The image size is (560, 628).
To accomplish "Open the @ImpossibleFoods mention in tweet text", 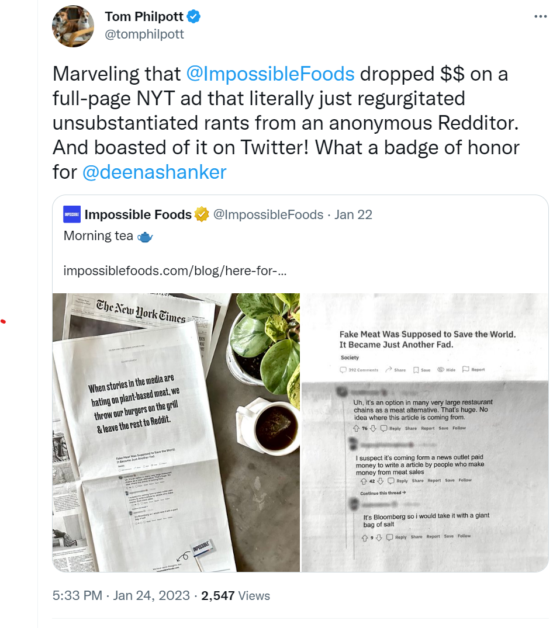I will point(270,74).
